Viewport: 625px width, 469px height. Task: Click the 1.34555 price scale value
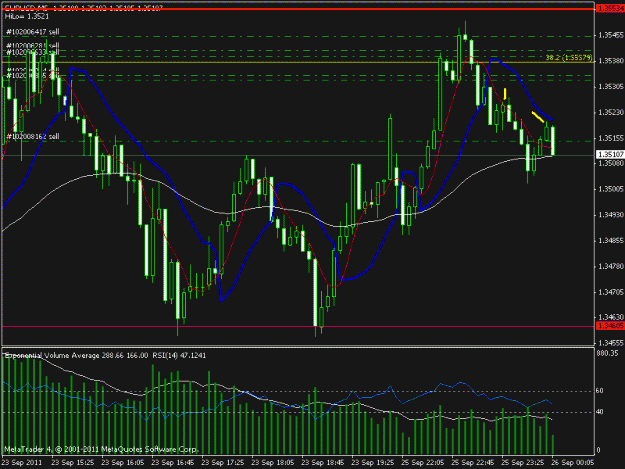(x=611, y=343)
